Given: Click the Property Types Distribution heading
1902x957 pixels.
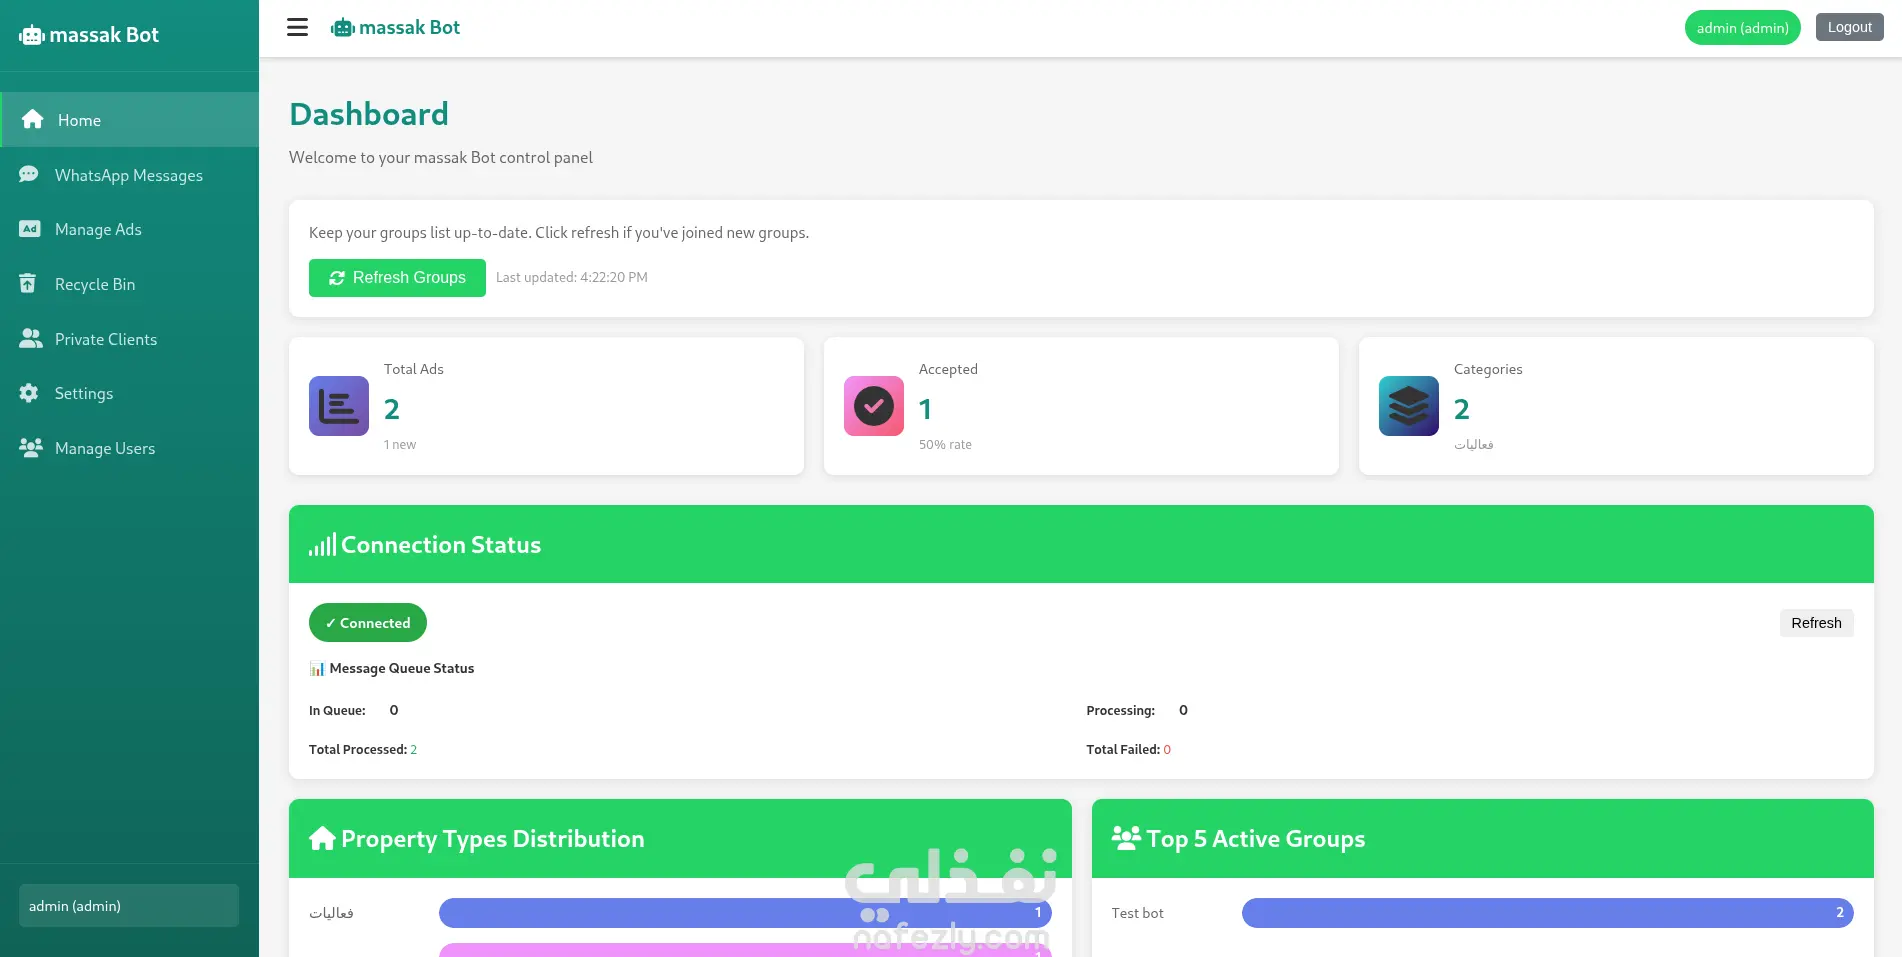Looking at the screenshot, I should click(x=493, y=839).
